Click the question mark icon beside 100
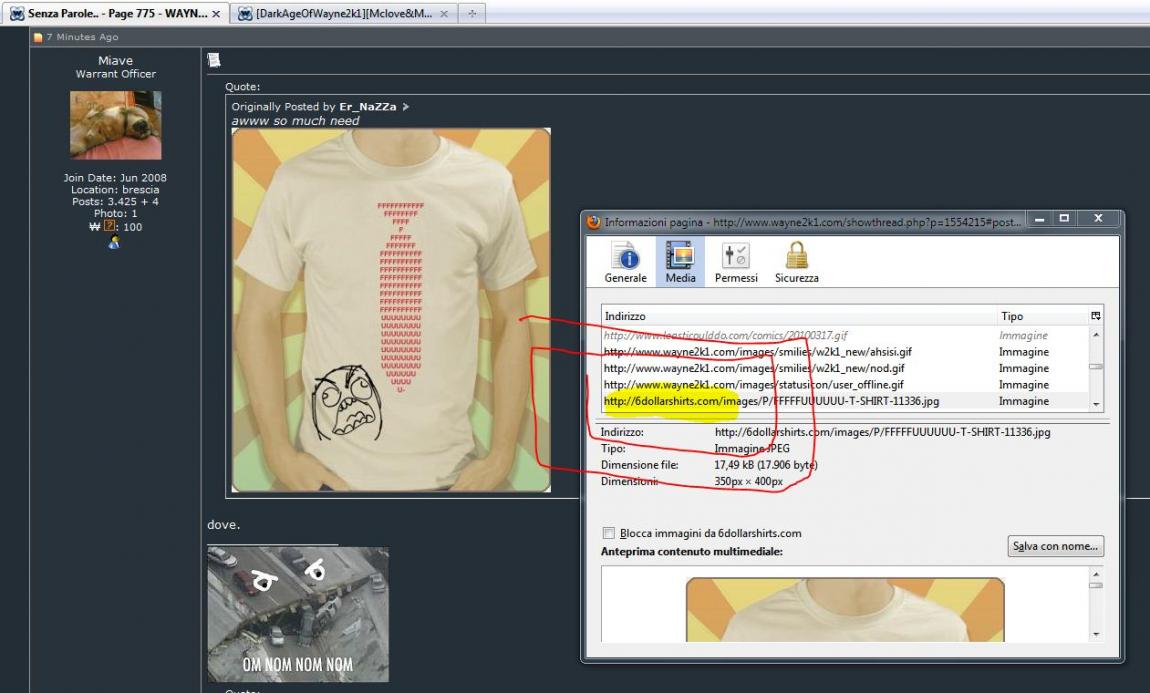 point(109,226)
